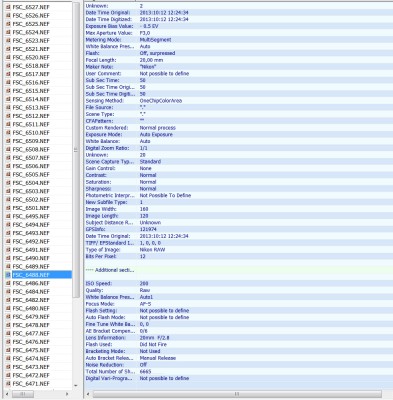Screen dimensions: 393x400
Task: Click the file icon beside FSC_6527.NEF
Action: tap(8, 7)
